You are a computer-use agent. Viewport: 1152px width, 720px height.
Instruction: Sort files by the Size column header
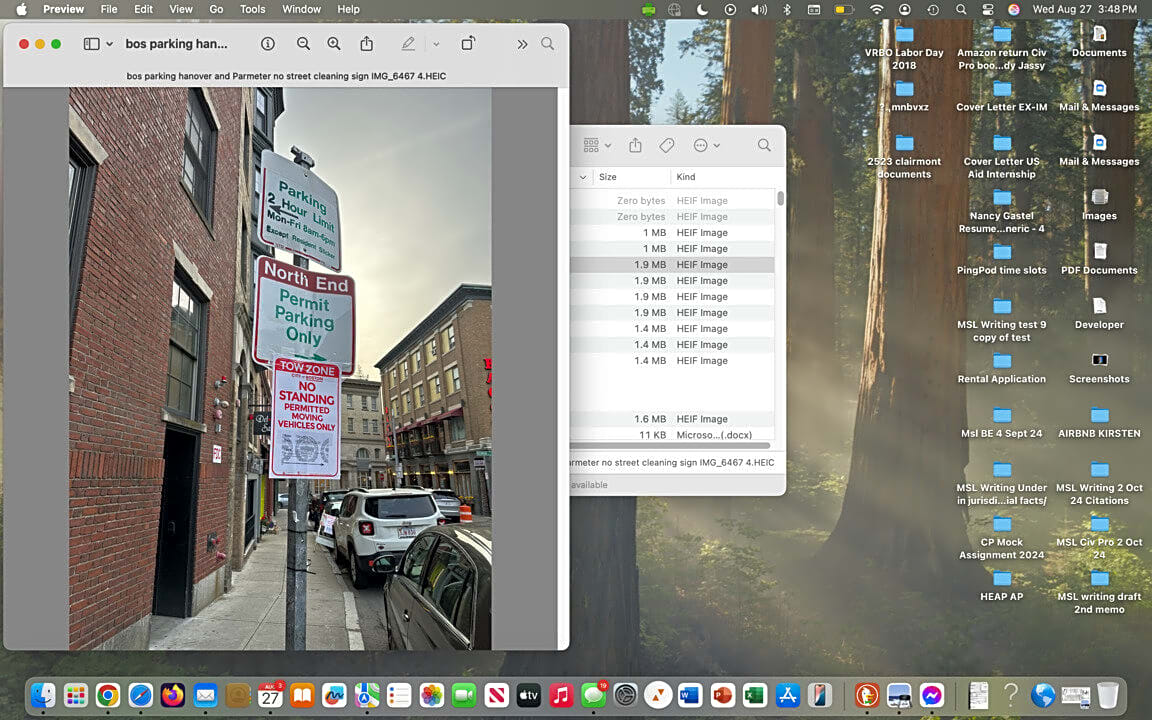tap(608, 177)
